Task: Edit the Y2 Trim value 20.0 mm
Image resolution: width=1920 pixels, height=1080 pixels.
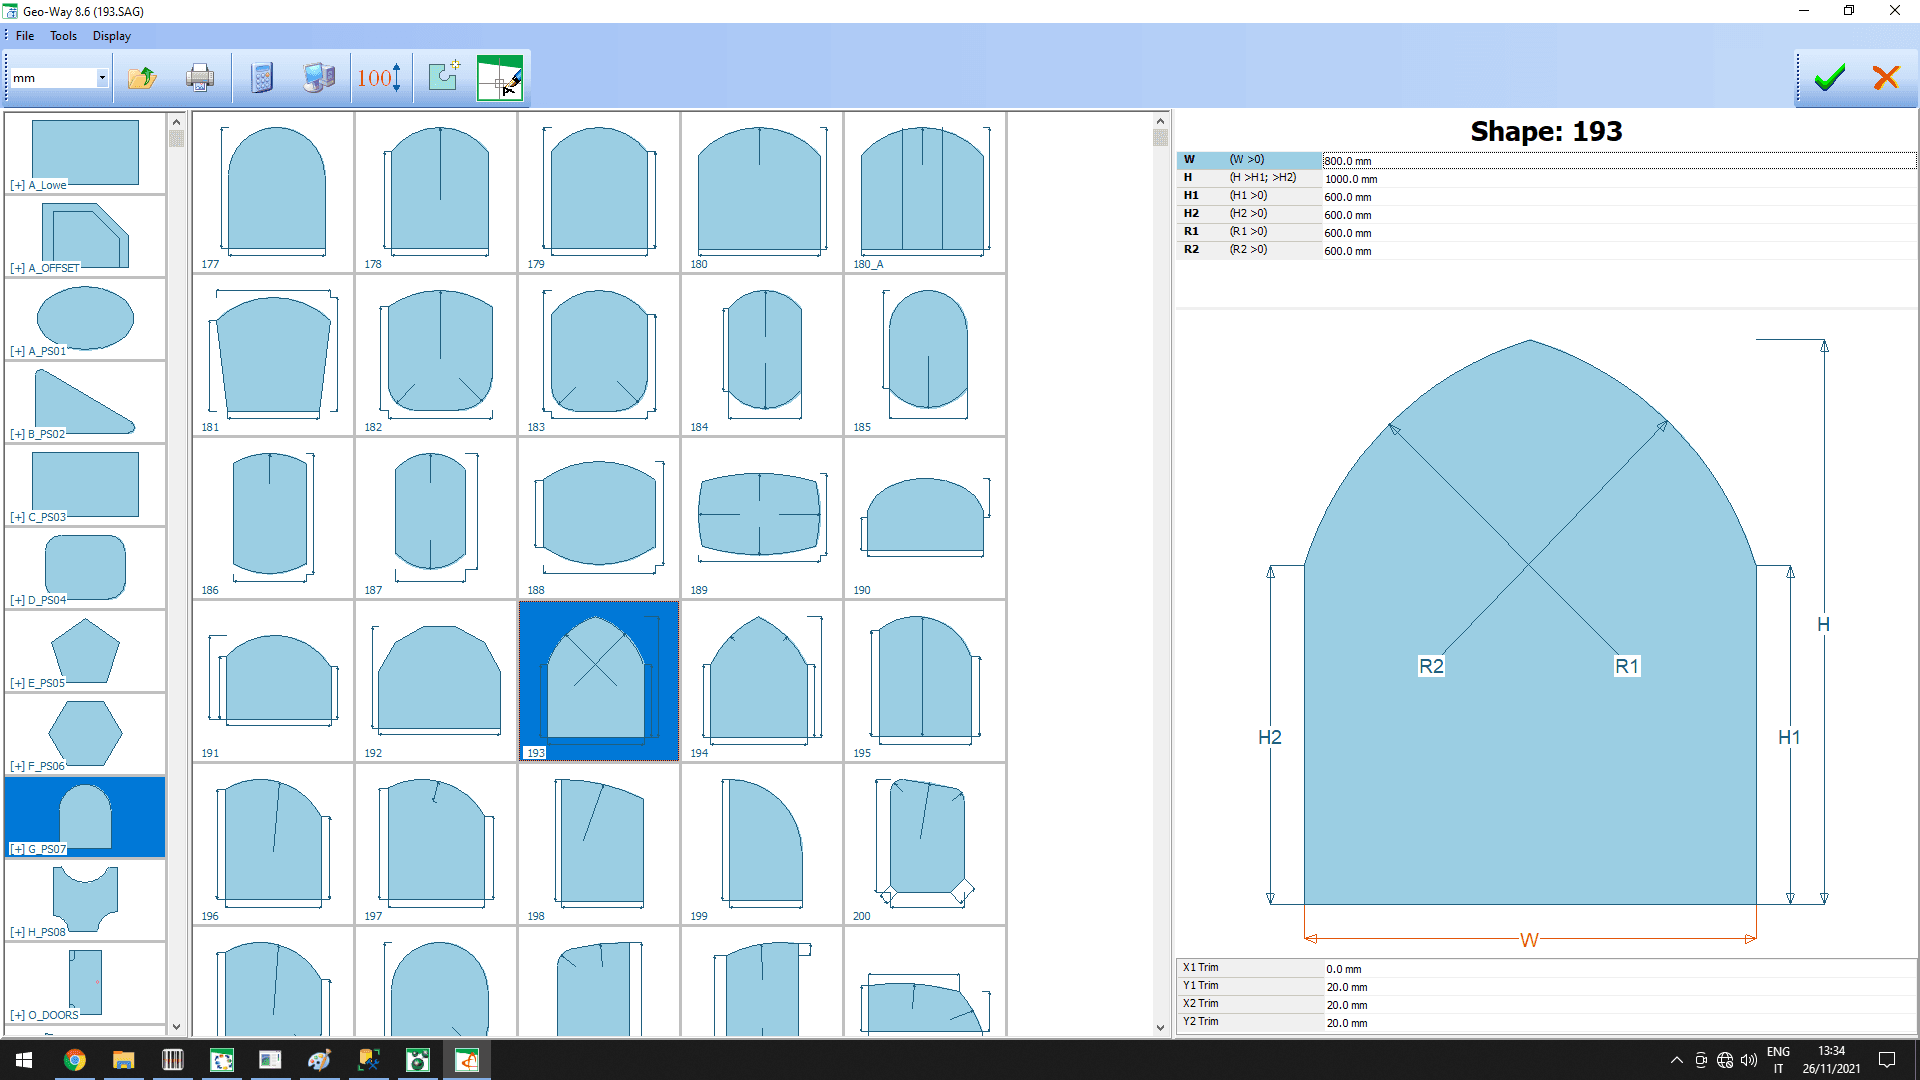Action: [1620, 1023]
